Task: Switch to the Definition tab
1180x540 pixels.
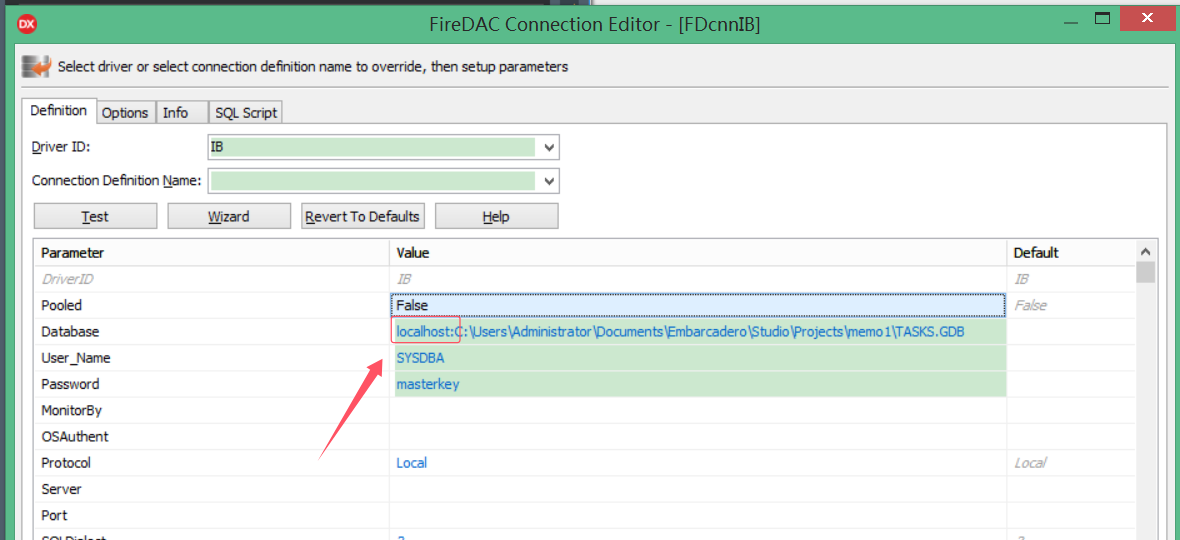Action: pos(59,111)
